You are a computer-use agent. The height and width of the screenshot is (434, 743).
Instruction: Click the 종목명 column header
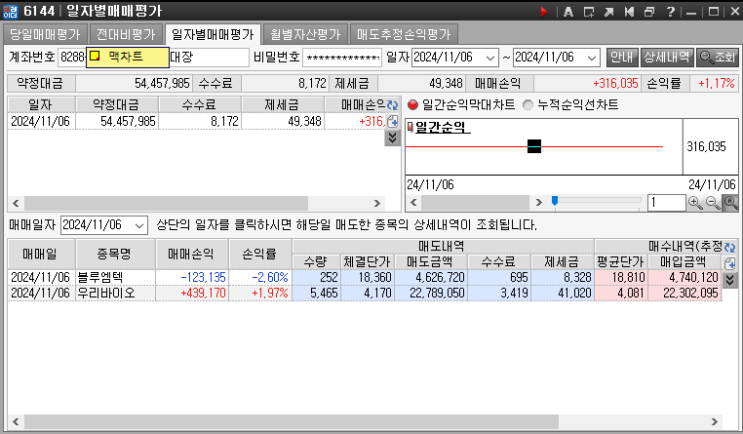[115, 254]
